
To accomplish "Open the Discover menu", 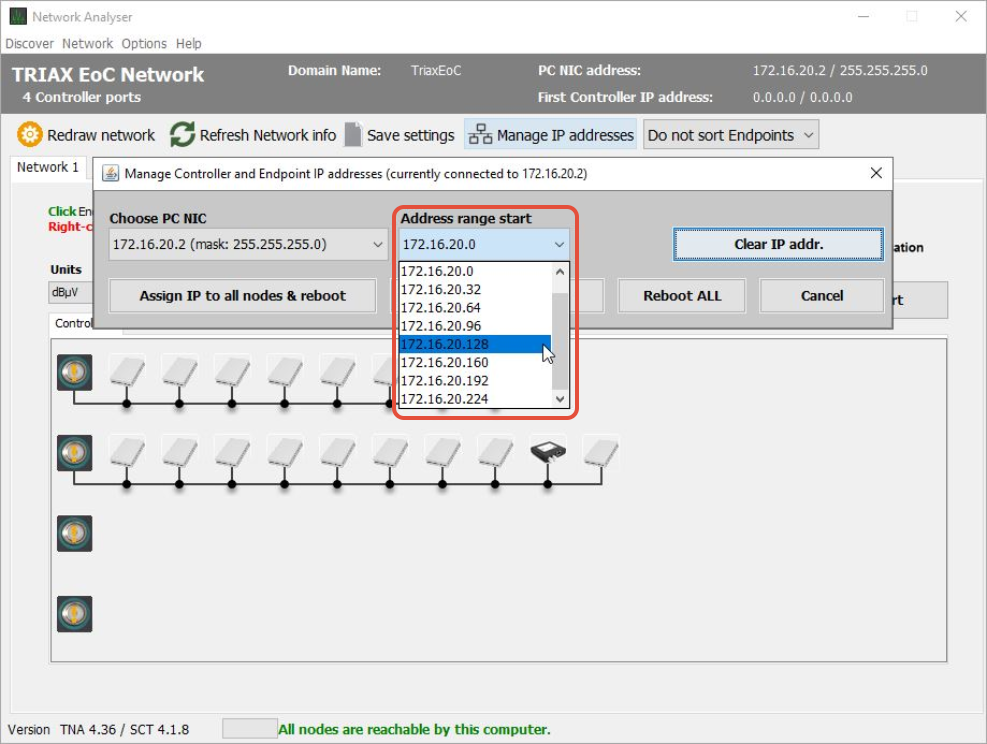I will coord(30,43).
